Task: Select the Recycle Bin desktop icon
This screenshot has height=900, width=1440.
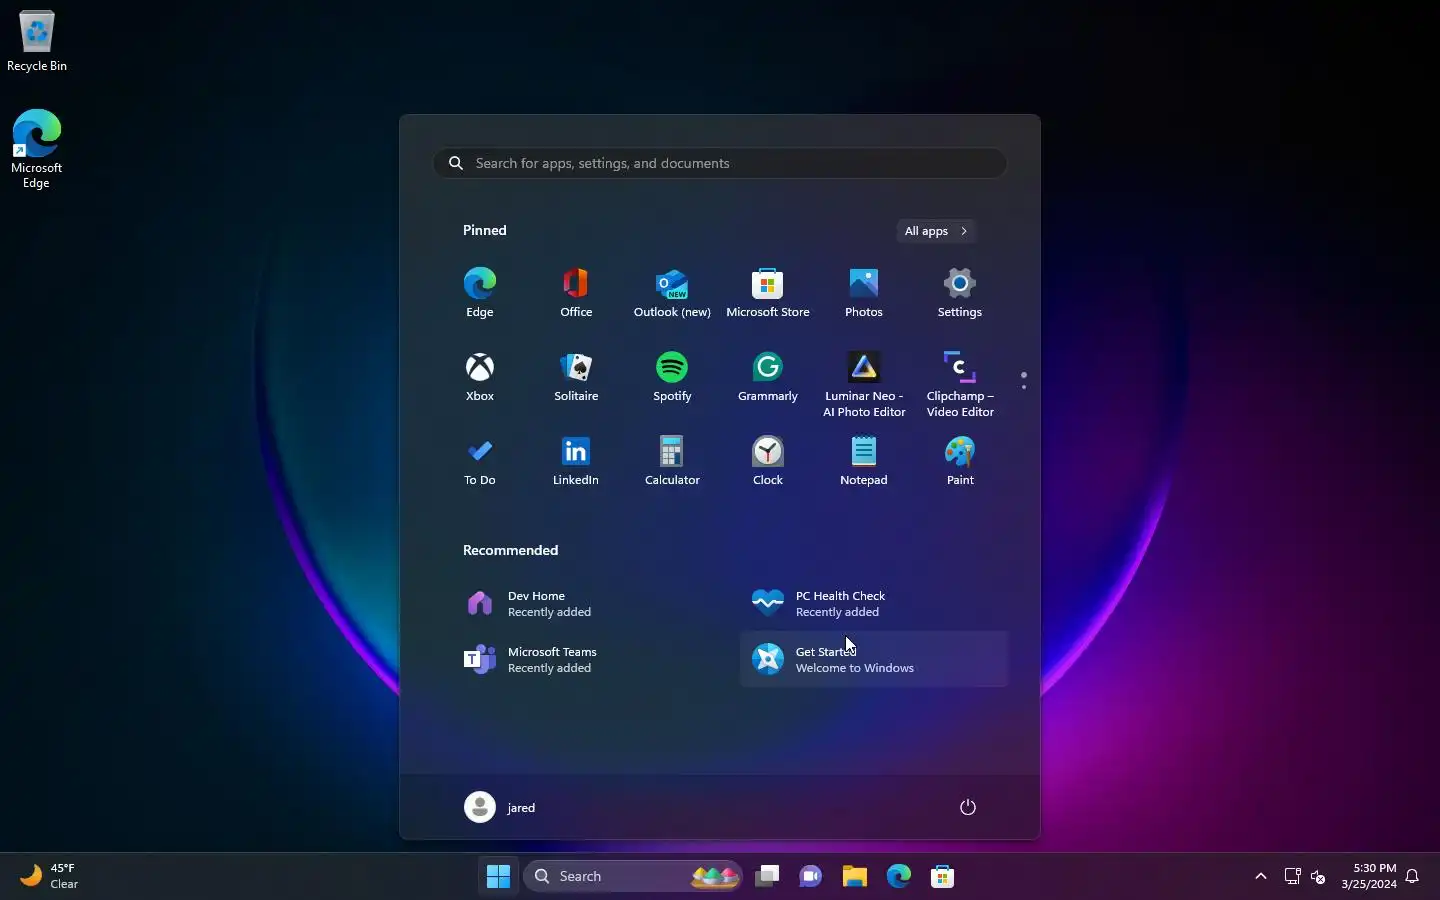Action: point(37,42)
